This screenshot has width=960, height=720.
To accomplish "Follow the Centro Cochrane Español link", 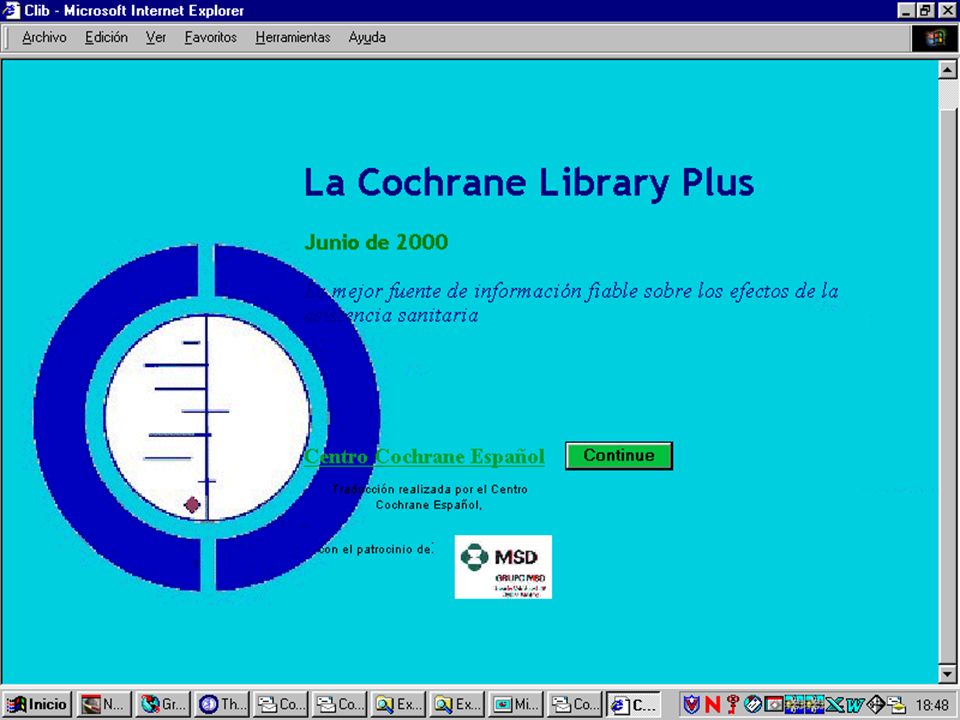I will pos(424,456).
